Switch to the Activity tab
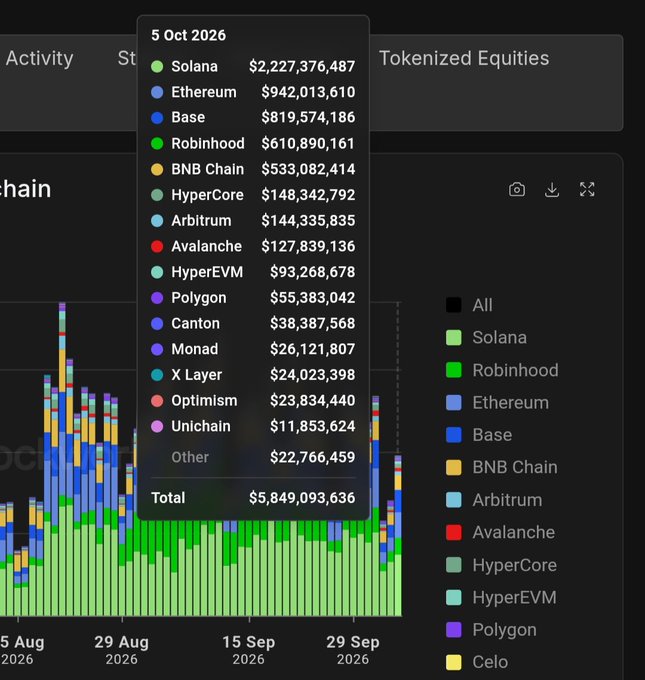645x680 pixels. tap(39, 59)
